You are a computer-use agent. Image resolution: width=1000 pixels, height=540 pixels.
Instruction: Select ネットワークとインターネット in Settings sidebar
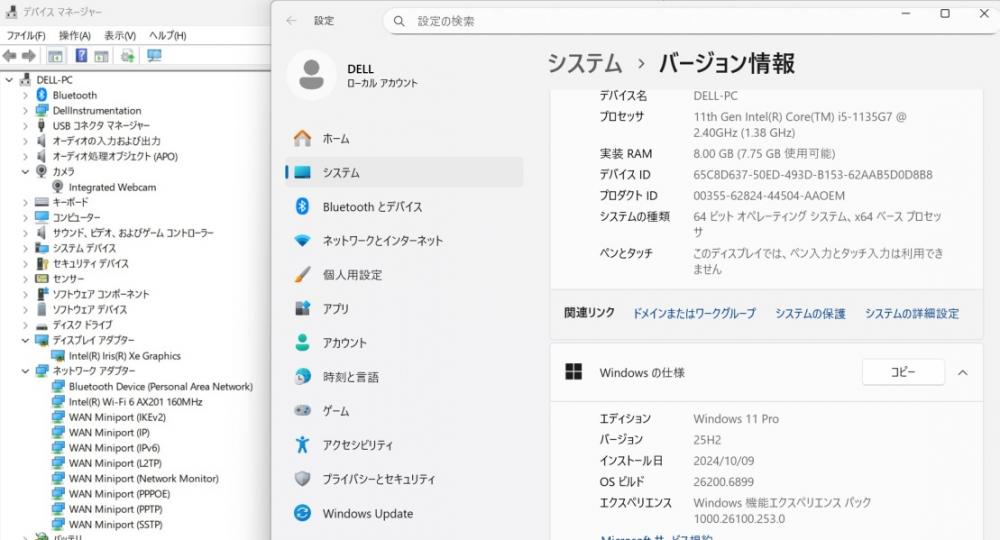(x=382, y=241)
